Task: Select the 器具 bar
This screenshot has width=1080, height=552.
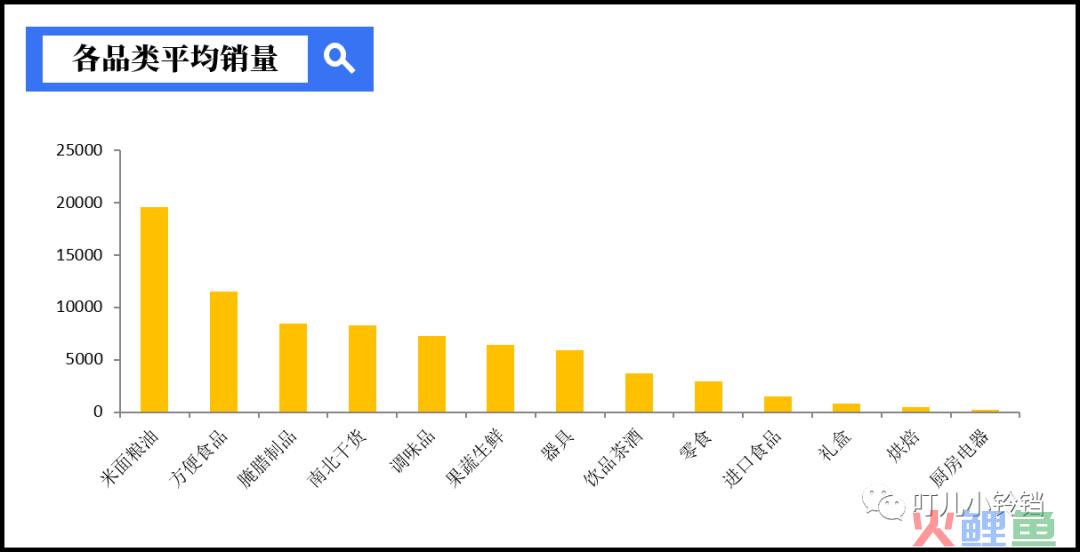Action: [570, 381]
